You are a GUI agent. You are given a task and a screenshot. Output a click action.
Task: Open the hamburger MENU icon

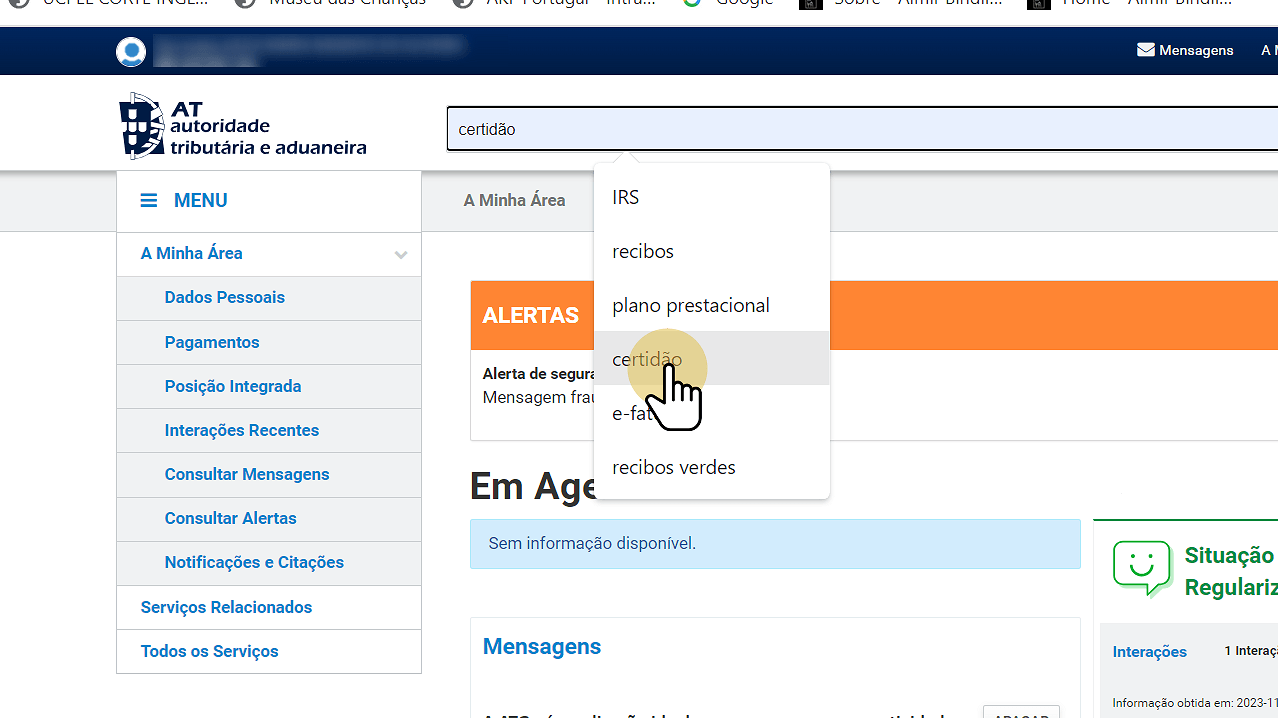point(149,201)
